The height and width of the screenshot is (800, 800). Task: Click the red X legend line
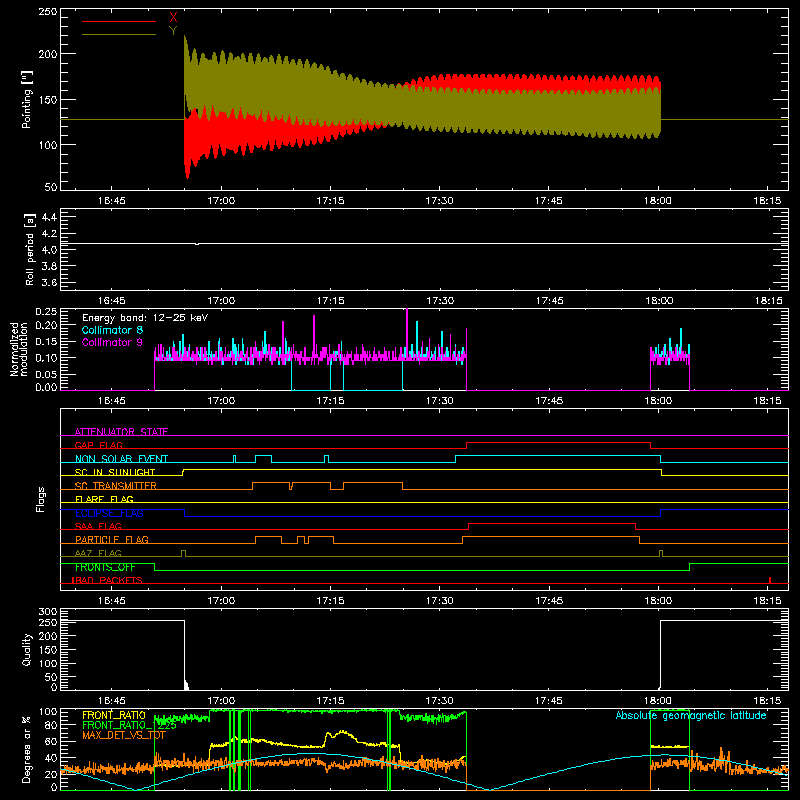[119, 21]
